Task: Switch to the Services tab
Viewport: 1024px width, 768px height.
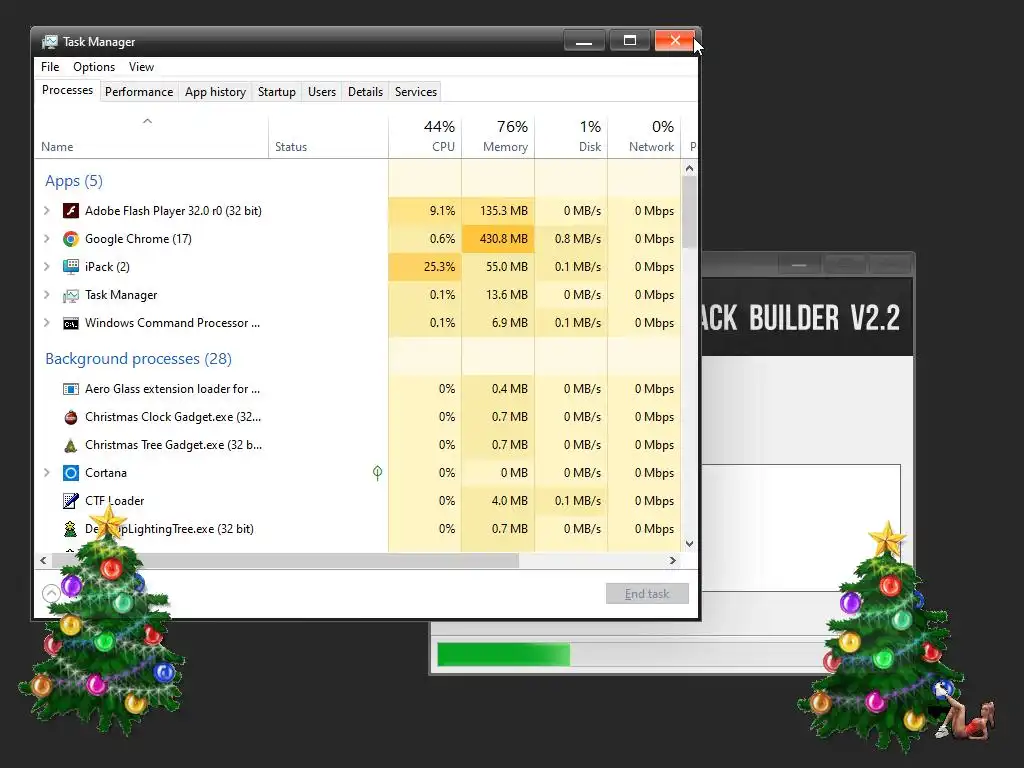Action: 416,91
